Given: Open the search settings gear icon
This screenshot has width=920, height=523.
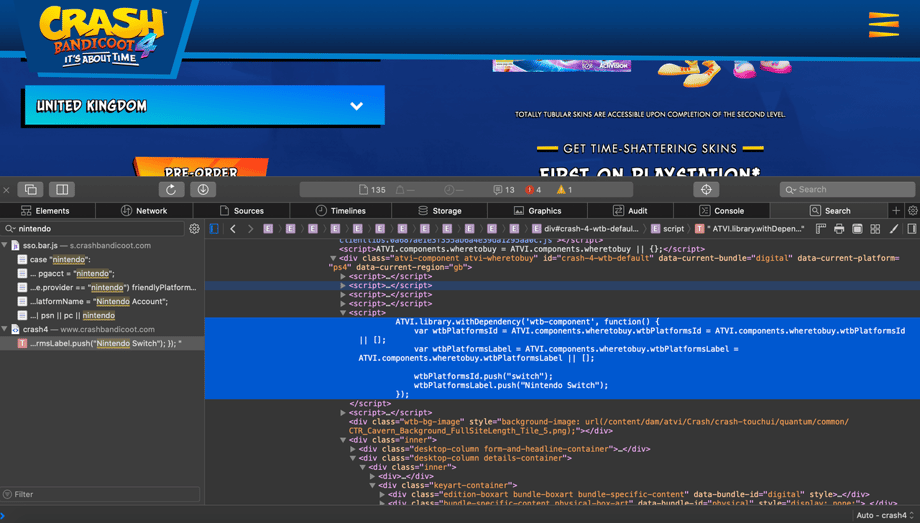Looking at the screenshot, I should pyautogui.click(x=194, y=229).
